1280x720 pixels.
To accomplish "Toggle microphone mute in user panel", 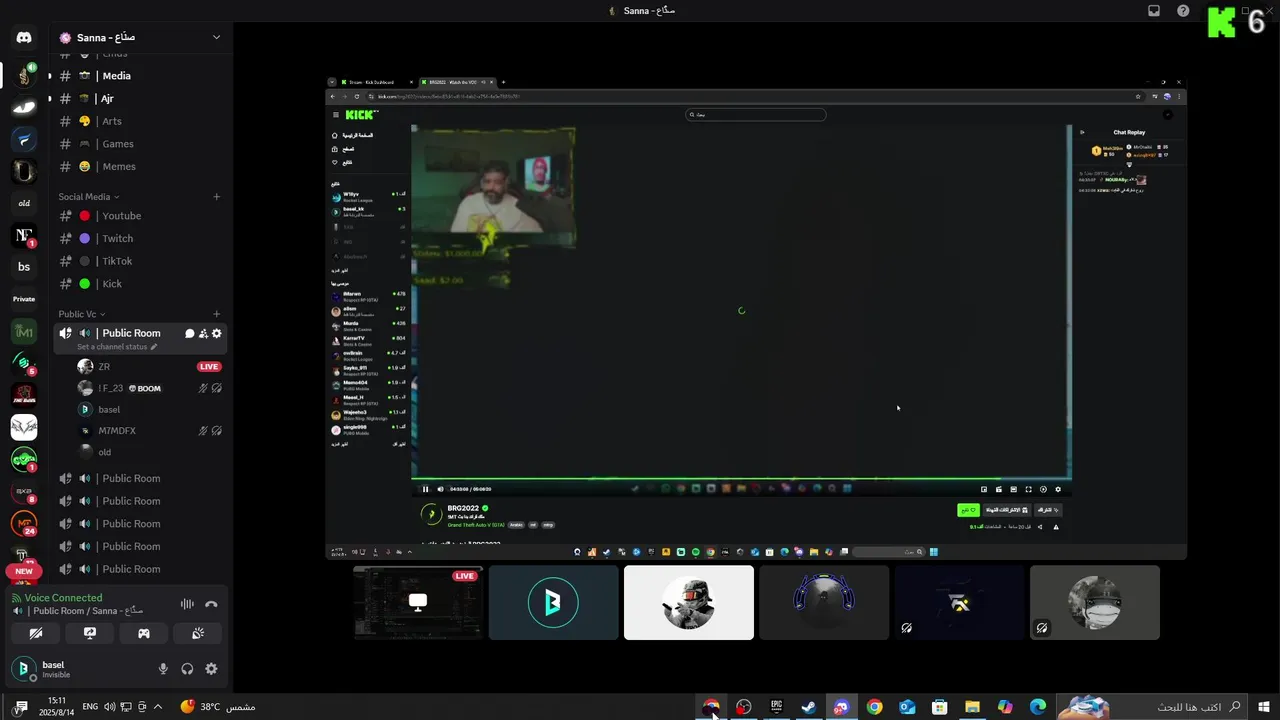I will (x=163, y=669).
